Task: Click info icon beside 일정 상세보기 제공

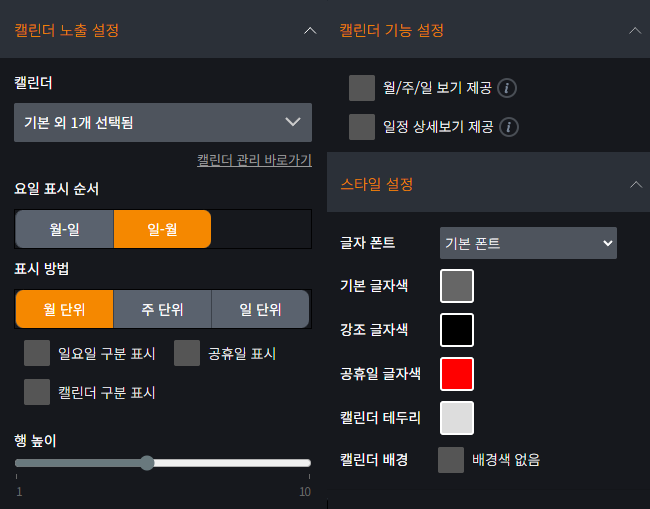Action: tap(508, 127)
